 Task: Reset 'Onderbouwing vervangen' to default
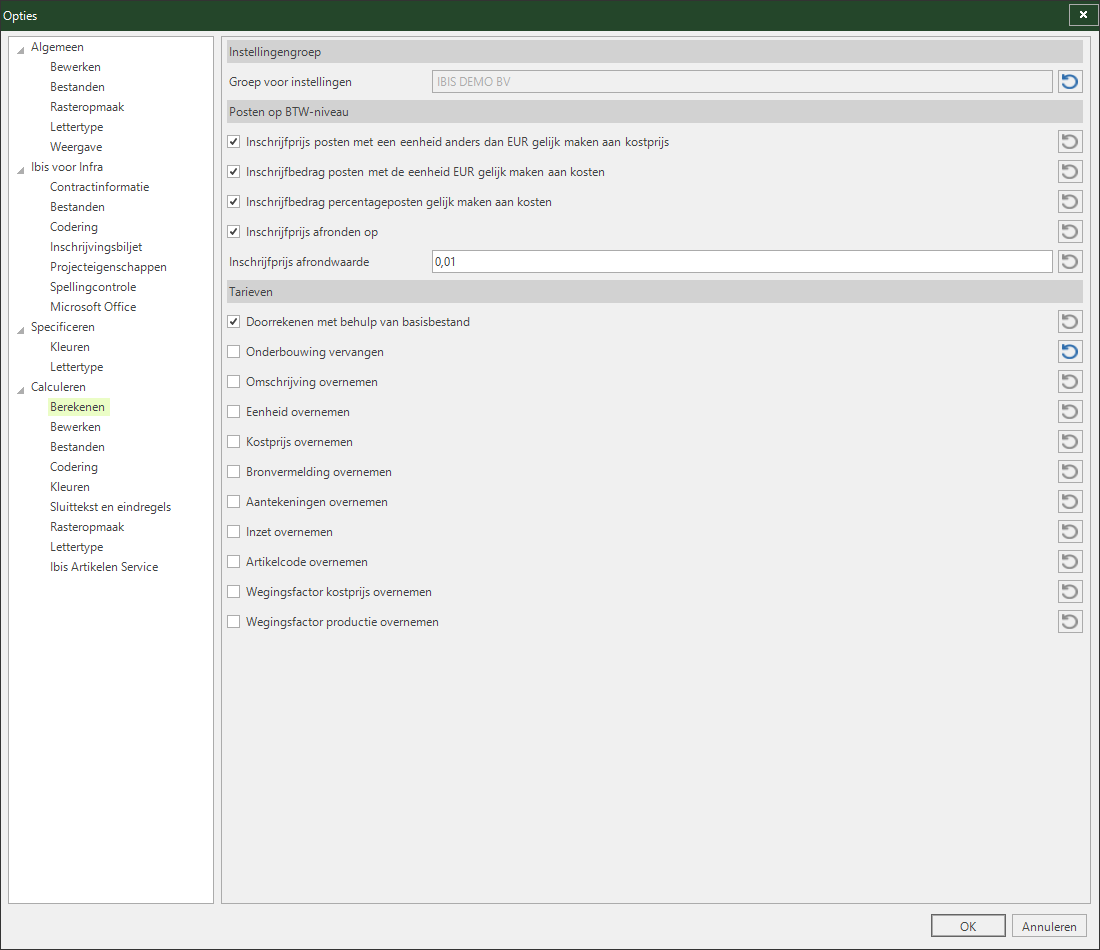[1070, 352]
